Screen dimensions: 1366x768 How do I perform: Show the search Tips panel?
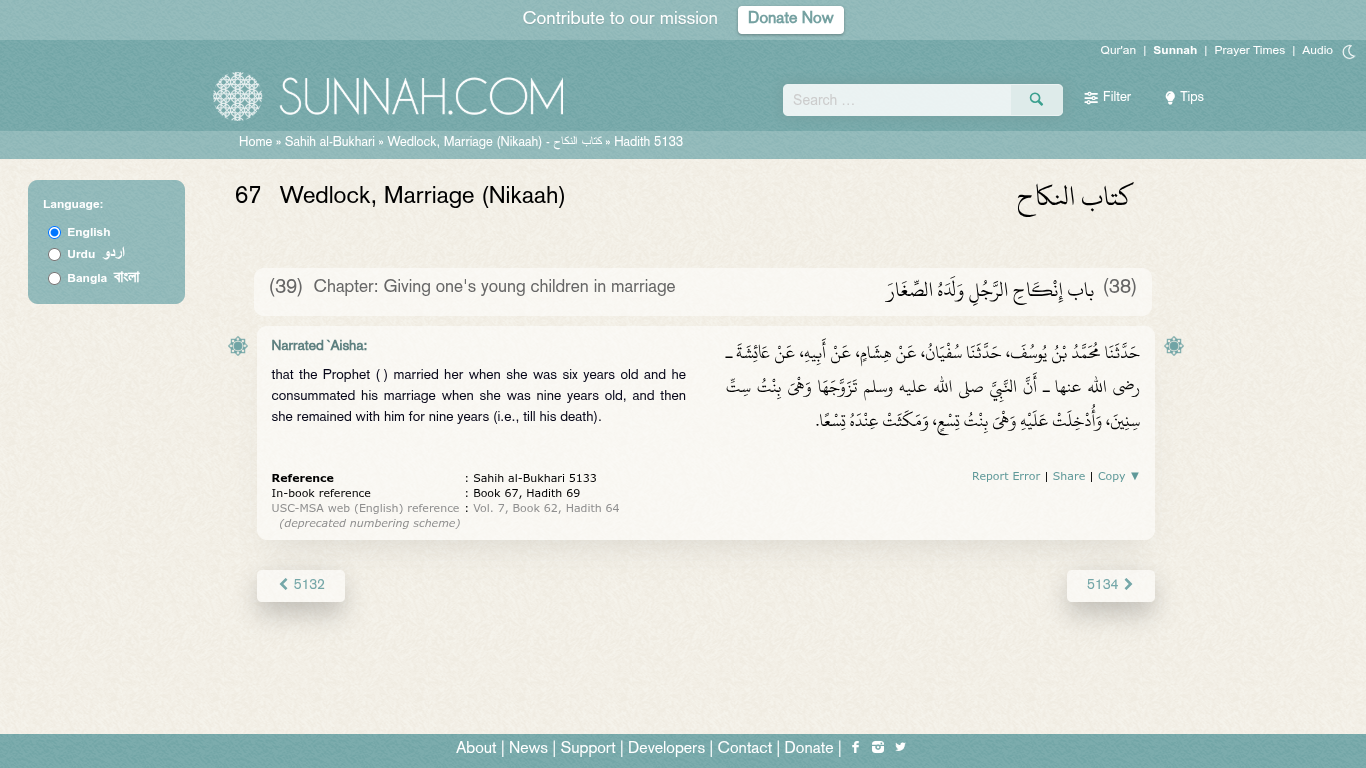pos(1184,98)
